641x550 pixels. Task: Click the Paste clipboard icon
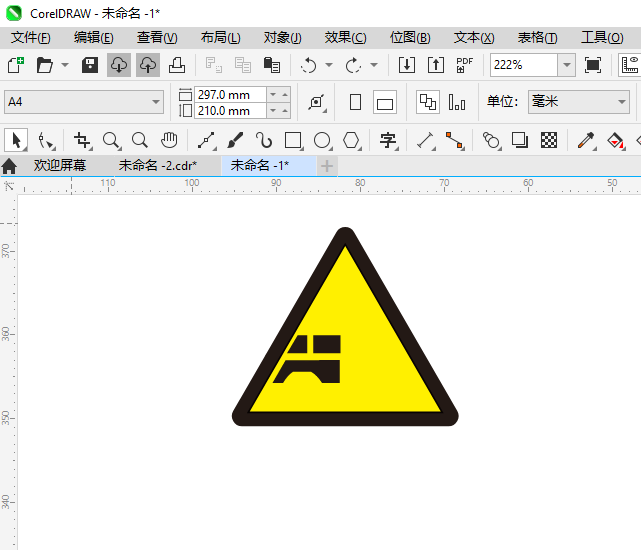271,65
